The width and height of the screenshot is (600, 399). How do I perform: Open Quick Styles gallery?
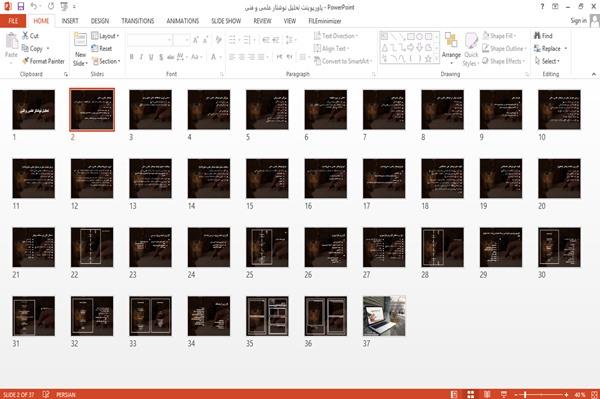coord(471,40)
